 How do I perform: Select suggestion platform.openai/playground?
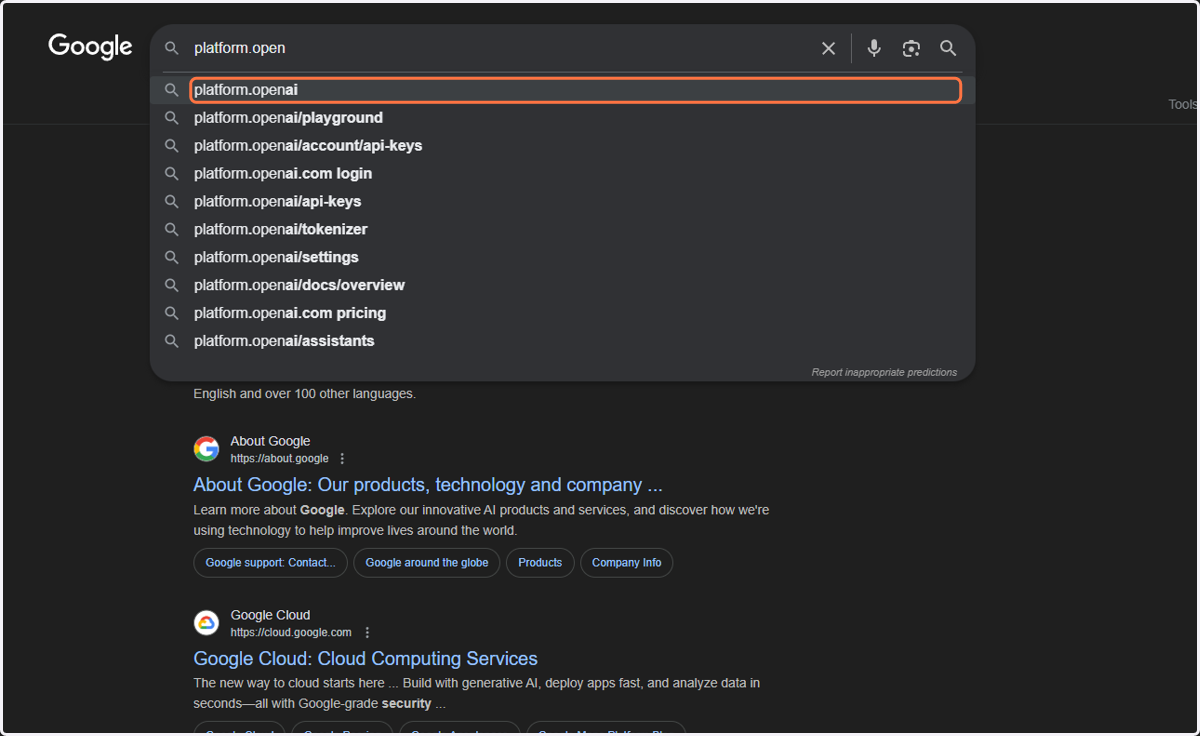(x=562, y=118)
